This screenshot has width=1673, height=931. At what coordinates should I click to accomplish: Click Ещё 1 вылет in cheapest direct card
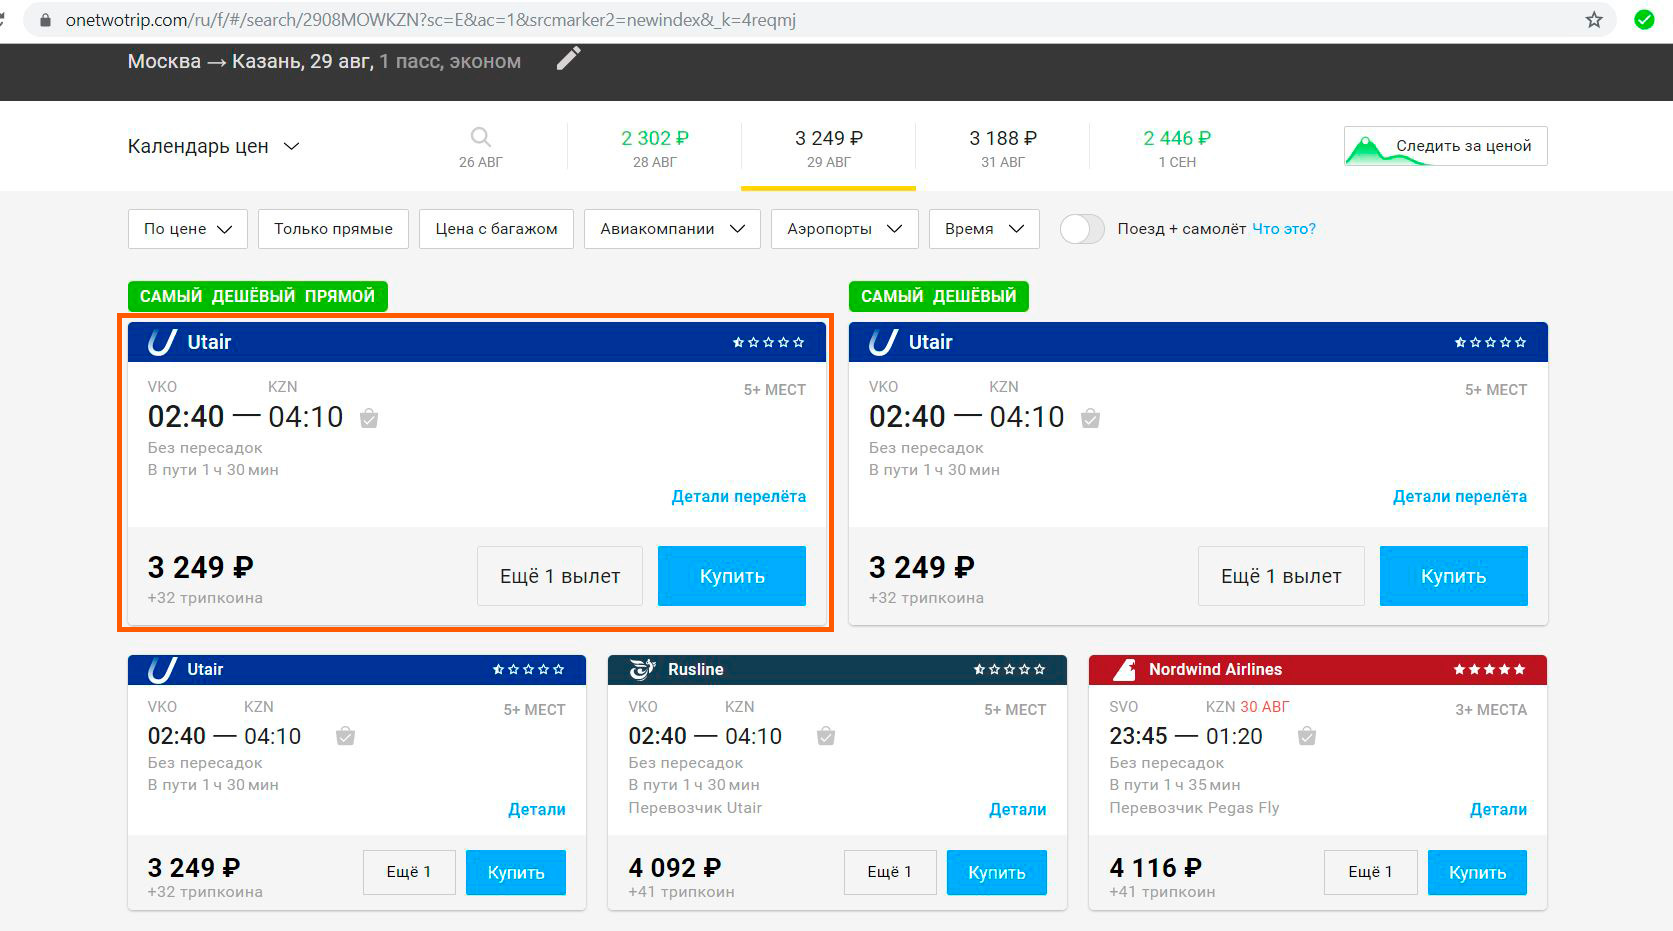560,576
